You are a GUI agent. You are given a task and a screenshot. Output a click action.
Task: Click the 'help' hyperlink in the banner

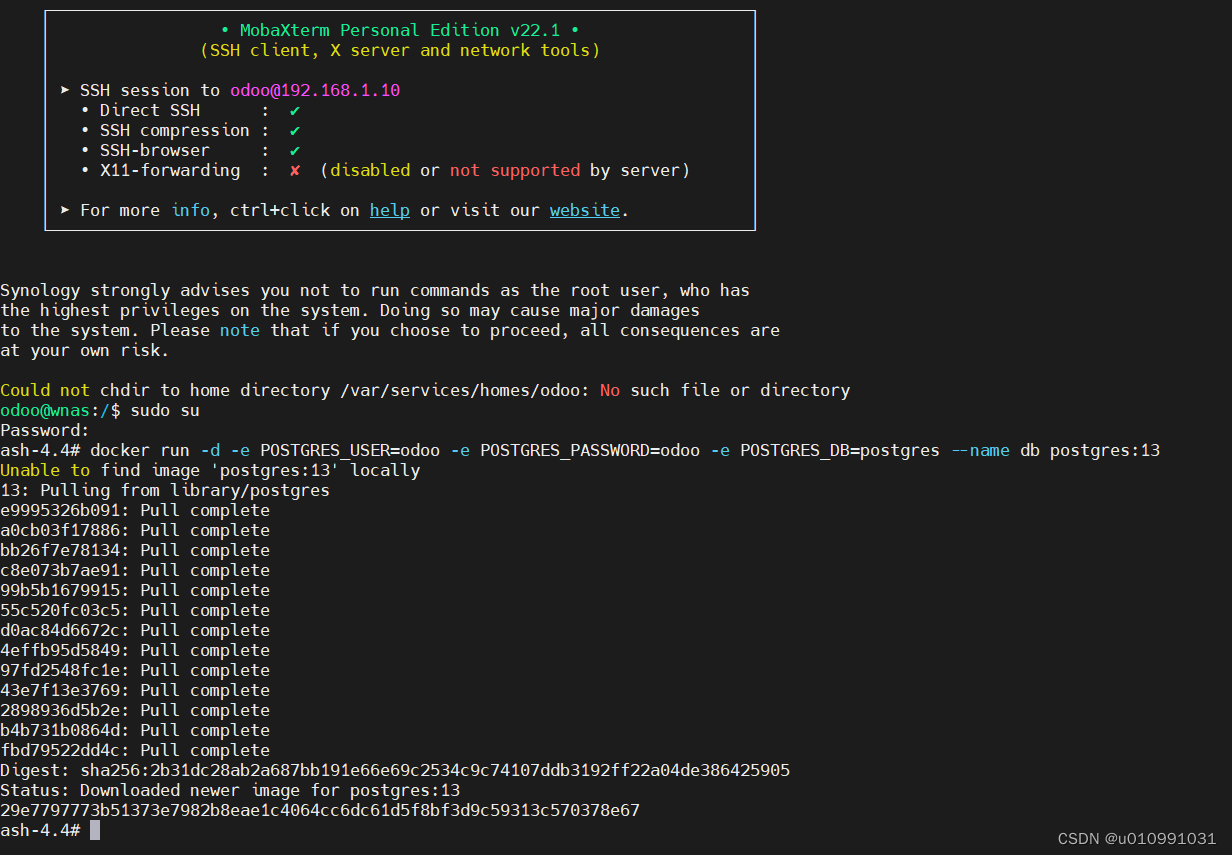[x=389, y=210]
